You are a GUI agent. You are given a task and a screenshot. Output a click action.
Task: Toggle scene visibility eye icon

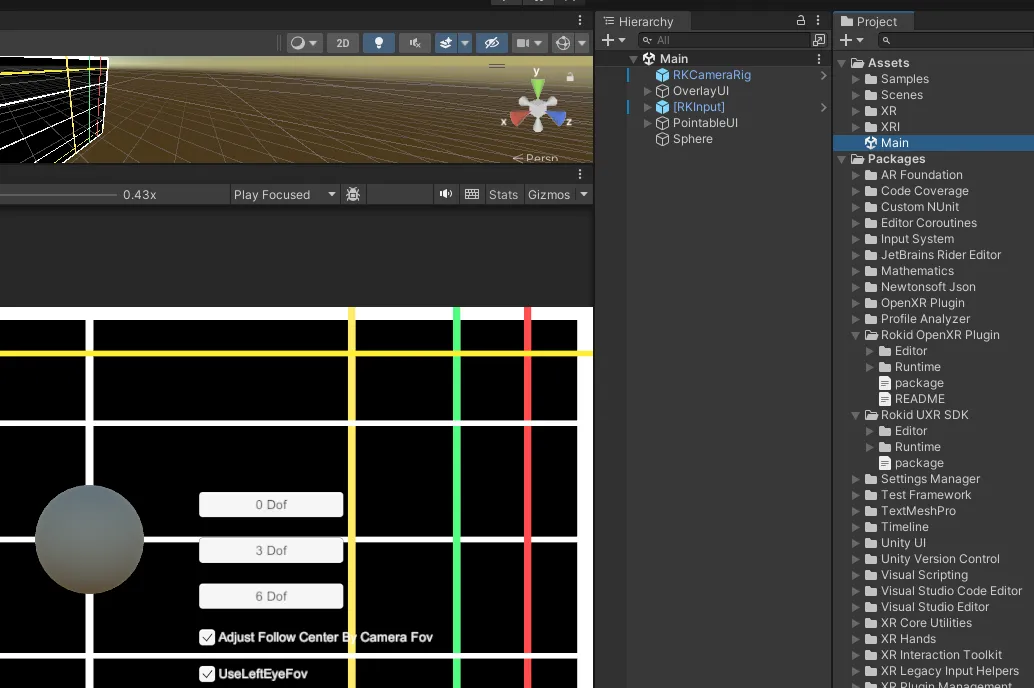pos(490,43)
